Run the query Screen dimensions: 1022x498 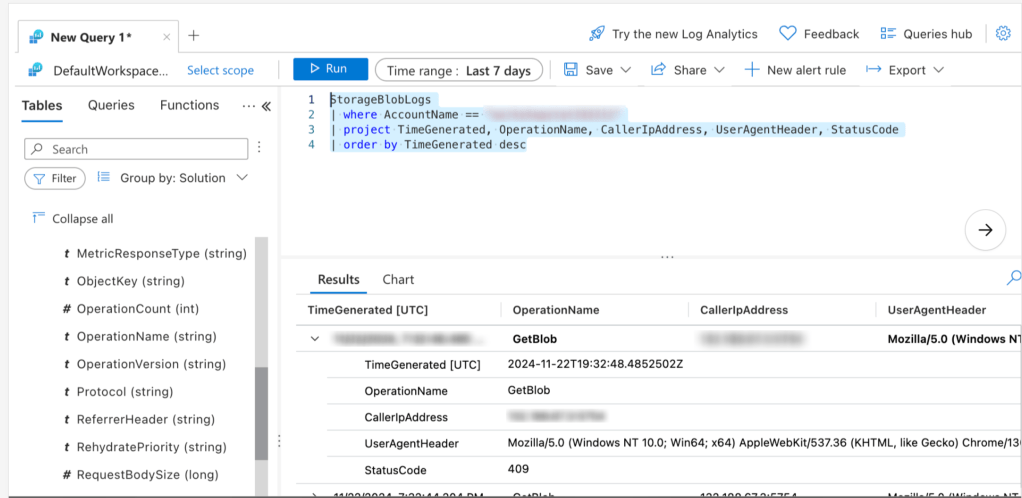325,69
